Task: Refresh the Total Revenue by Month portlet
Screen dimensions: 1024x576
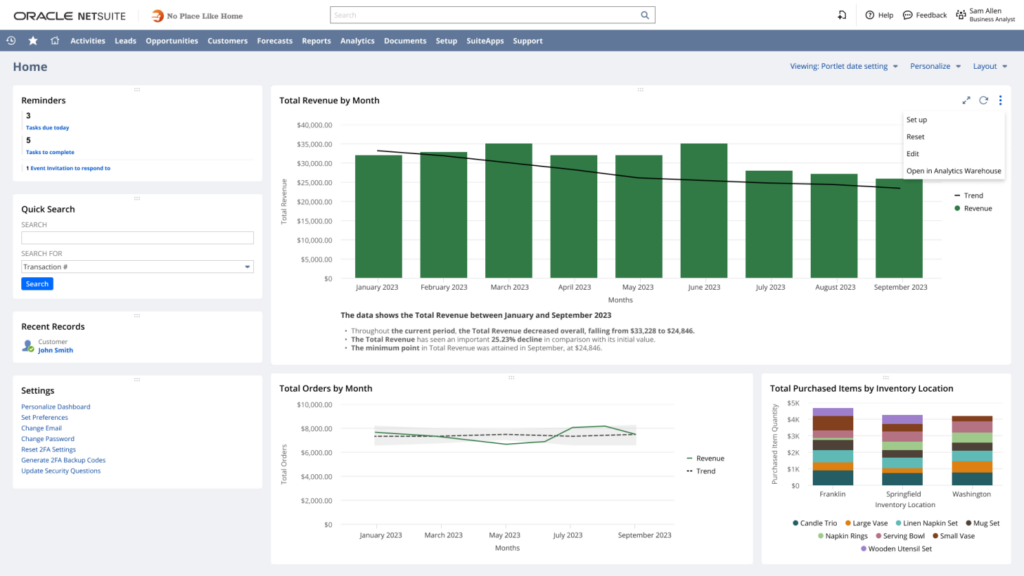Action: (983, 100)
